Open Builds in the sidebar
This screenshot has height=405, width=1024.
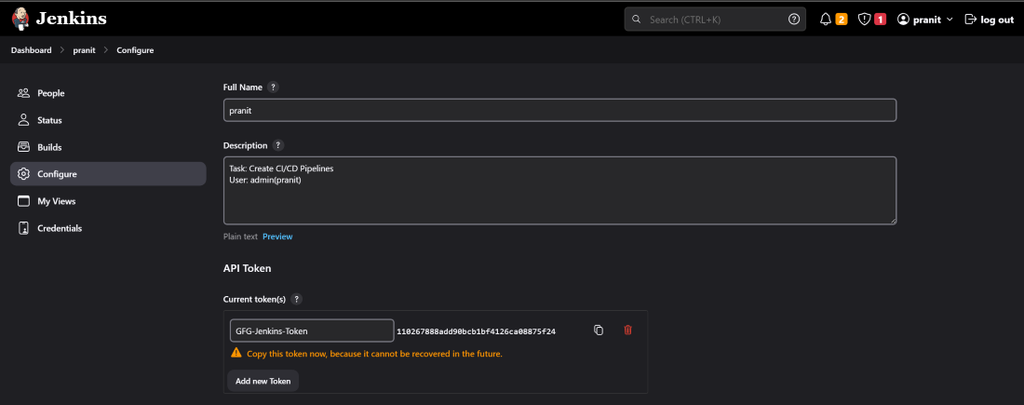[108, 148]
